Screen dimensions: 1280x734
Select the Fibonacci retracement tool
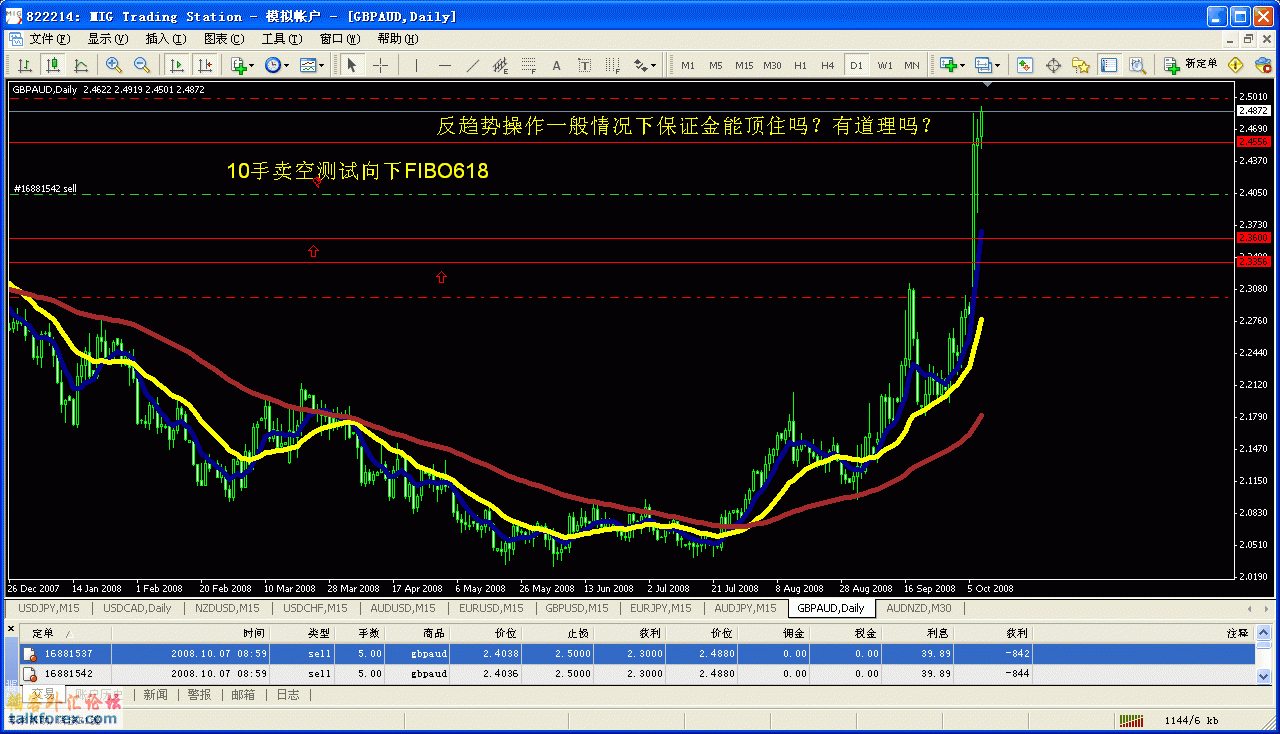point(529,65)
